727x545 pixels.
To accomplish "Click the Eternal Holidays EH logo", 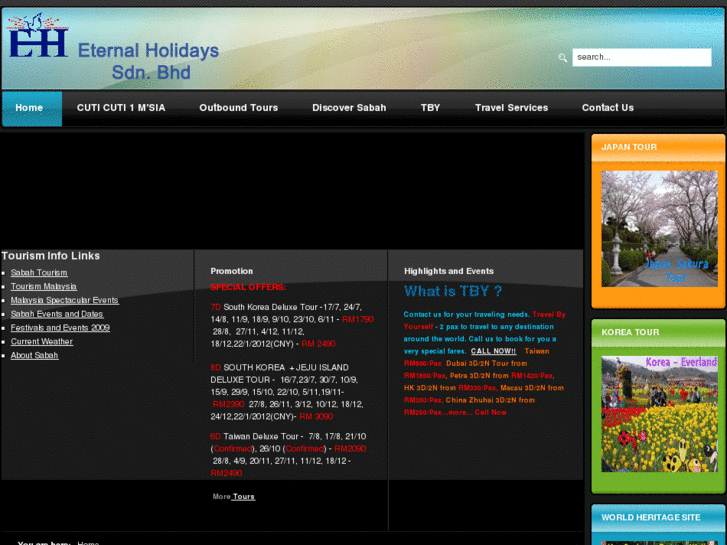I will pyautogui.click(x=38, y=36).
